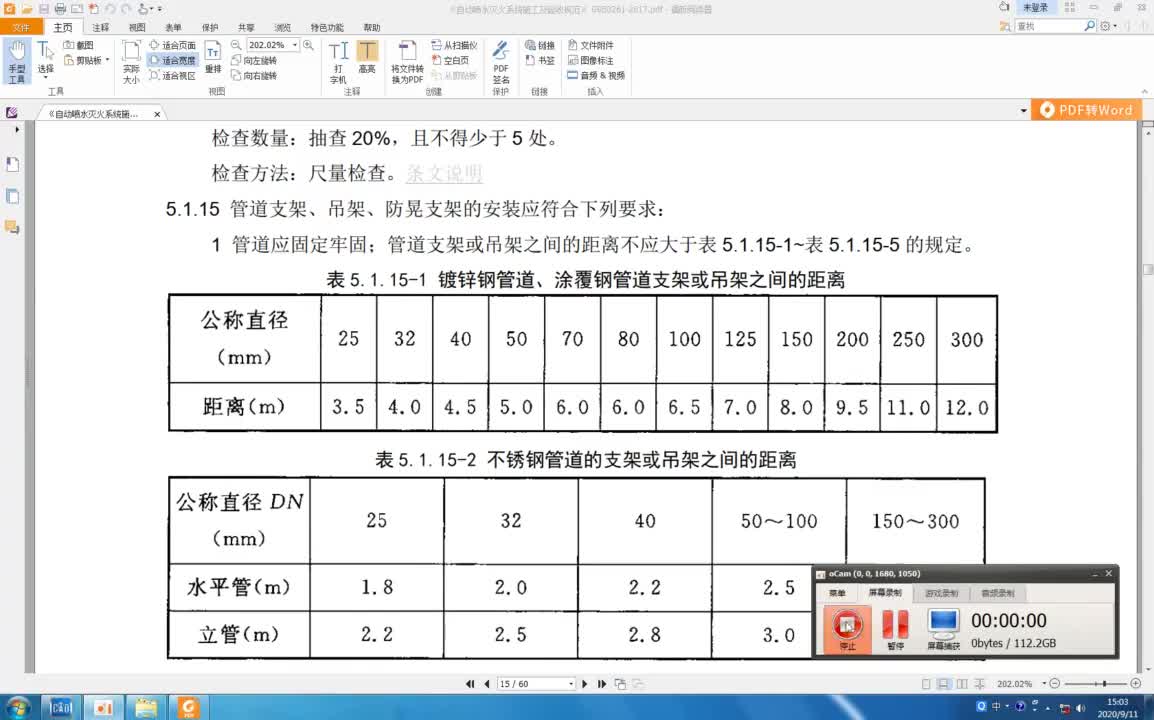Screen dimensions: 1154x720
Task: Open the pages panel in left sidebar
Action: [x=13, y=197]
